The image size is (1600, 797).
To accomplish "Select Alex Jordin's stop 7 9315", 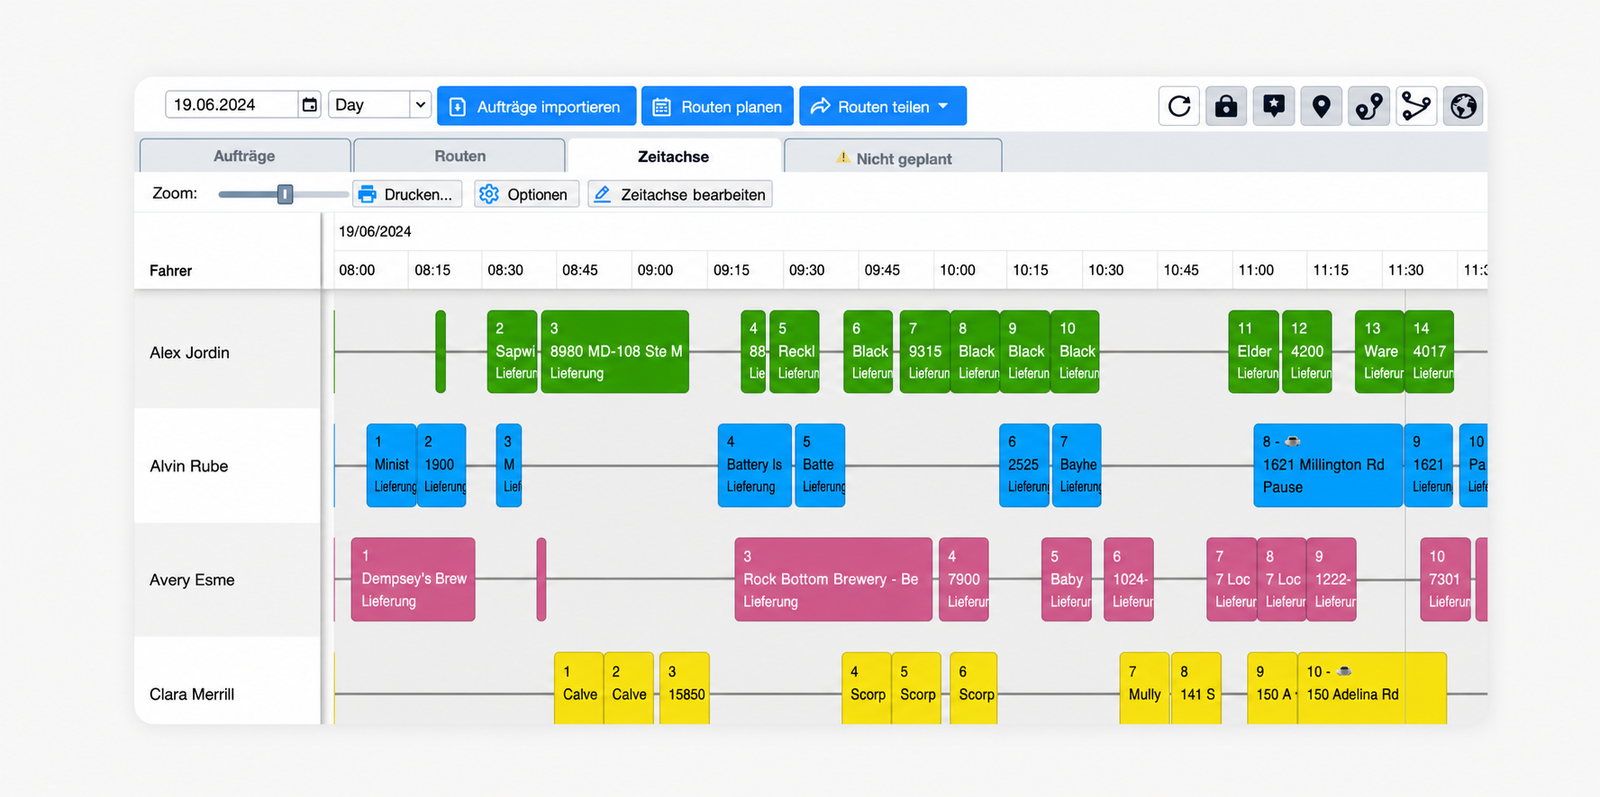I will click(925, 351).
